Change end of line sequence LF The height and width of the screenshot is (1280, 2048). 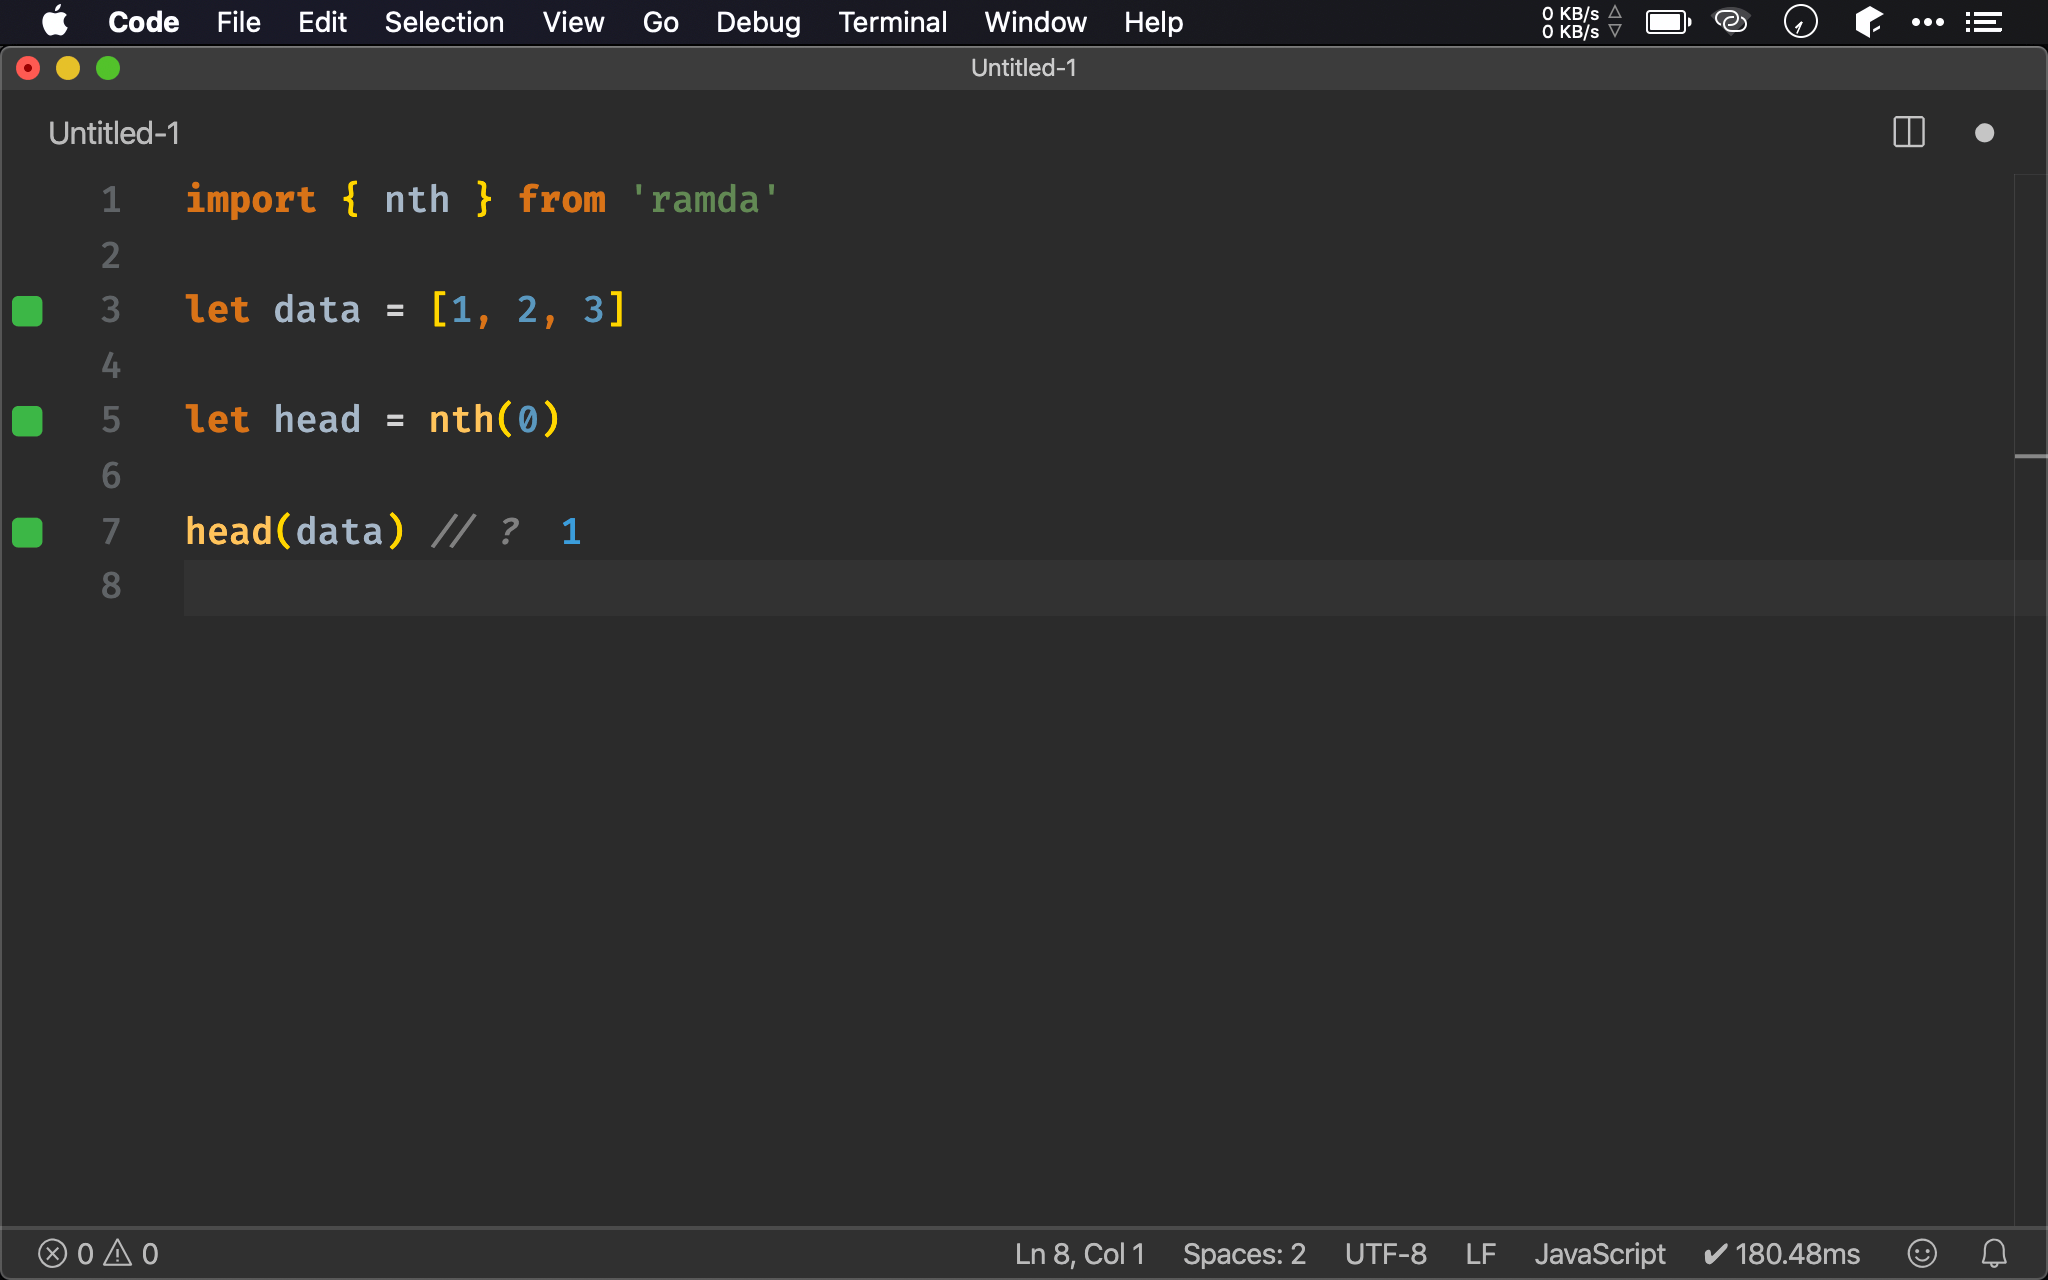[x=1481, y=1254]
